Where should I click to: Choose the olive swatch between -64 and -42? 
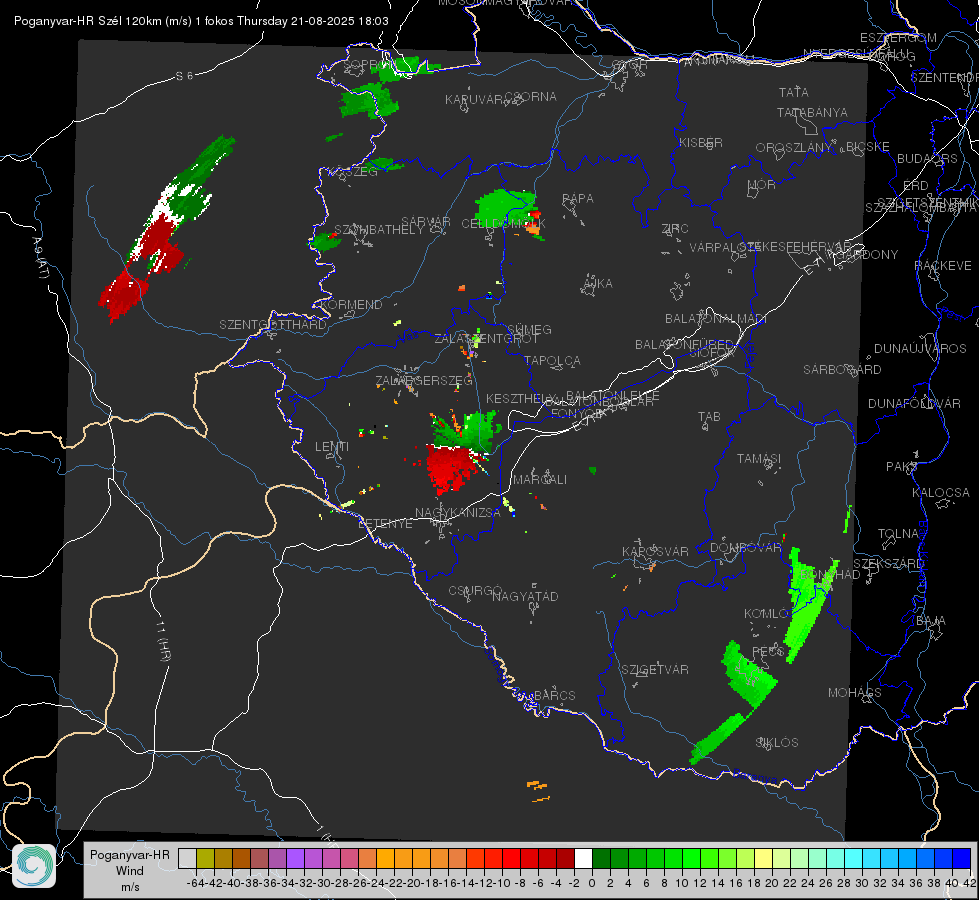coord(205,858)
